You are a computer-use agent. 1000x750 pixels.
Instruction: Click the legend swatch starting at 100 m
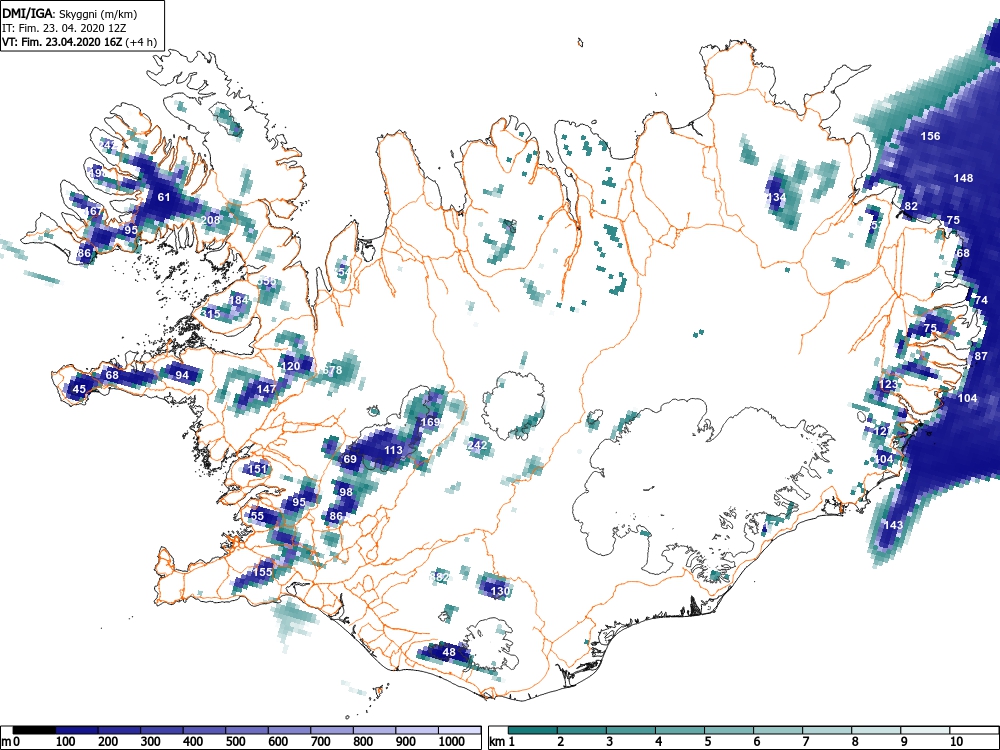click(77, 730)
